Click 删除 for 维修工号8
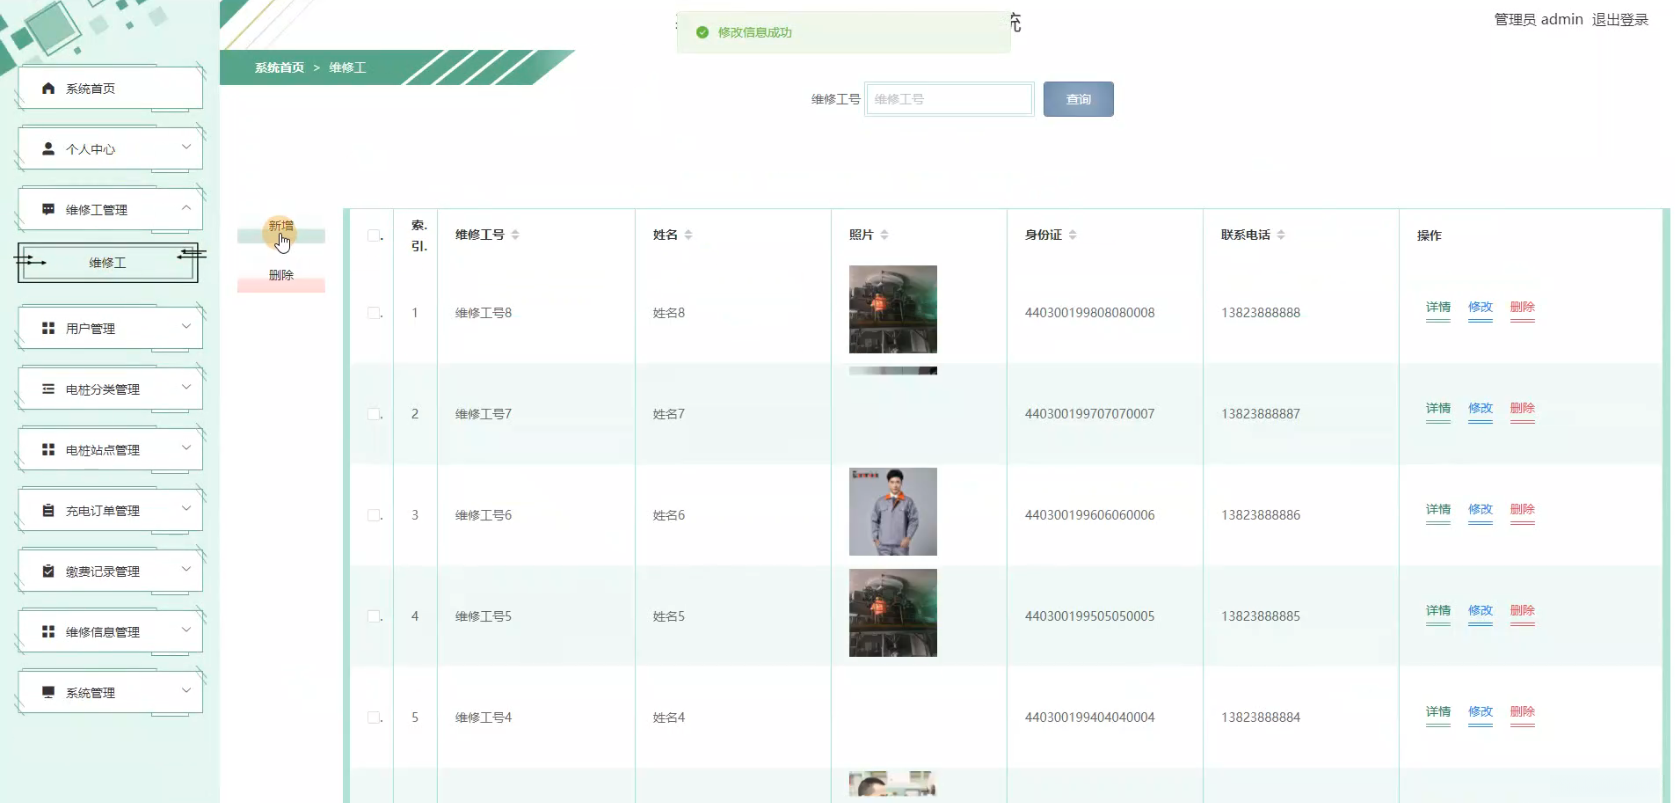 point(1522,308)
